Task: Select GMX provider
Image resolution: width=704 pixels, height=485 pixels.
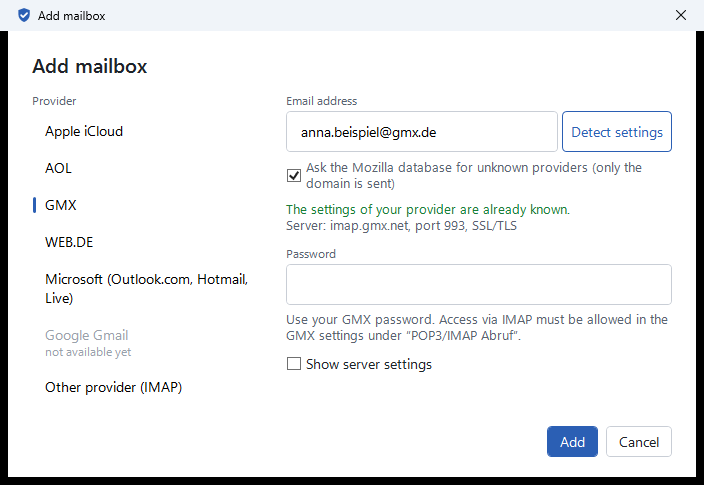Action: point(61,205)
